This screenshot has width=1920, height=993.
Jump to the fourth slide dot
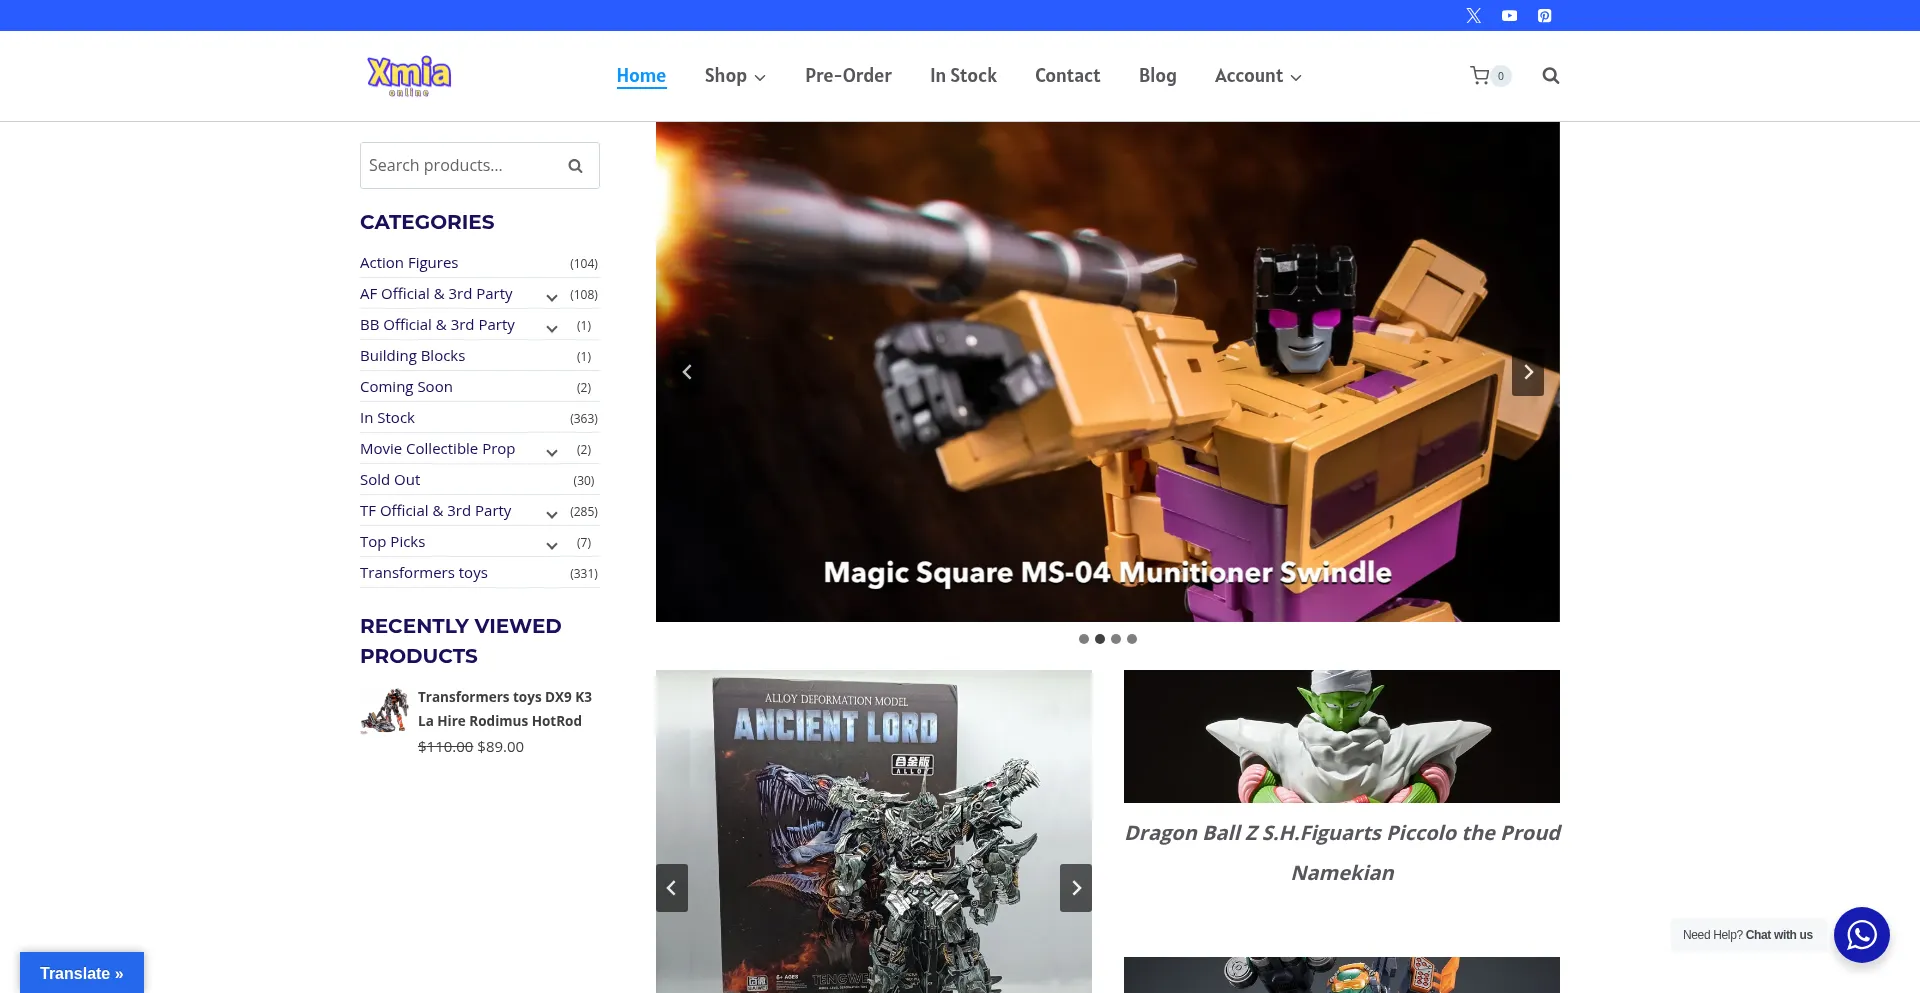(x=1132, y=639)
